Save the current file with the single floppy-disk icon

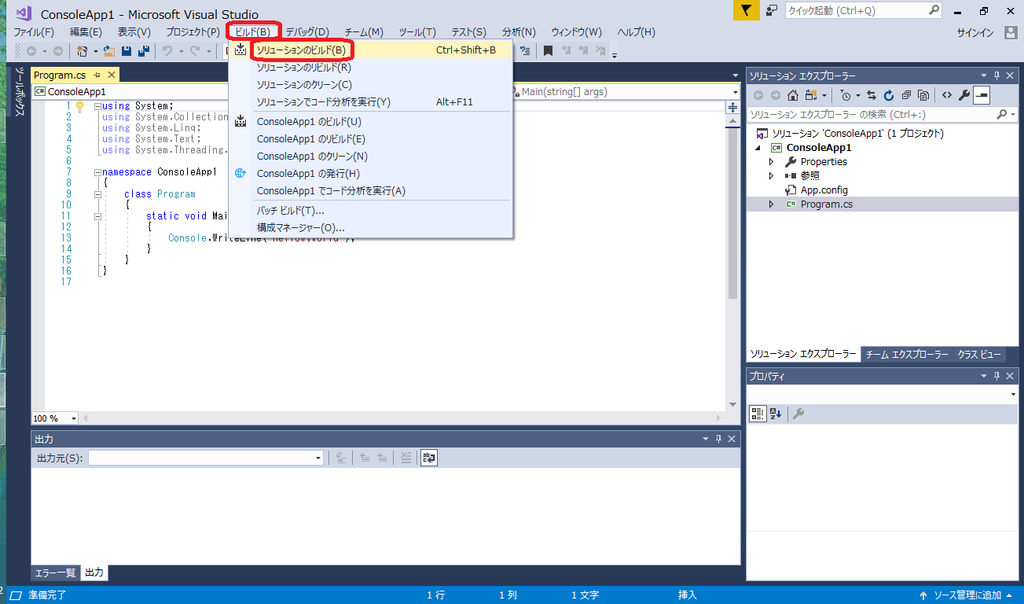pos(127,51)
